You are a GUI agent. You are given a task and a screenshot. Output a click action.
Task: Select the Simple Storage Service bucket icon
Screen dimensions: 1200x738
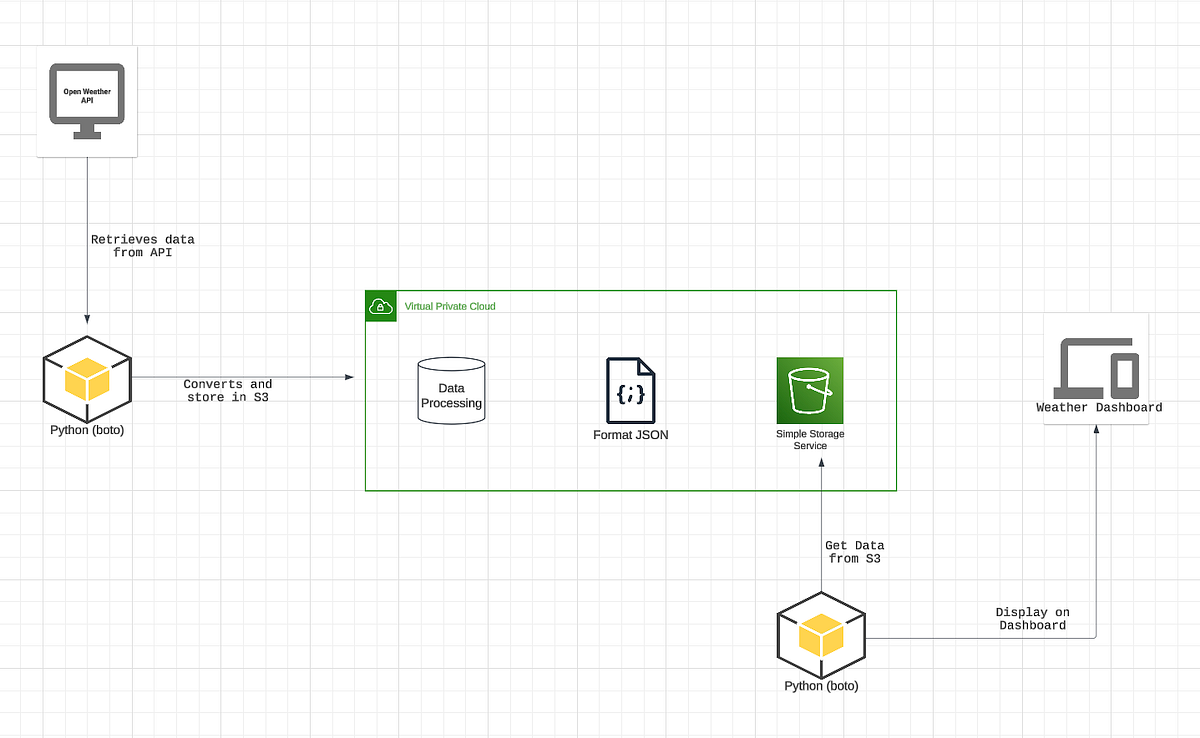click(x=810, y=390)
